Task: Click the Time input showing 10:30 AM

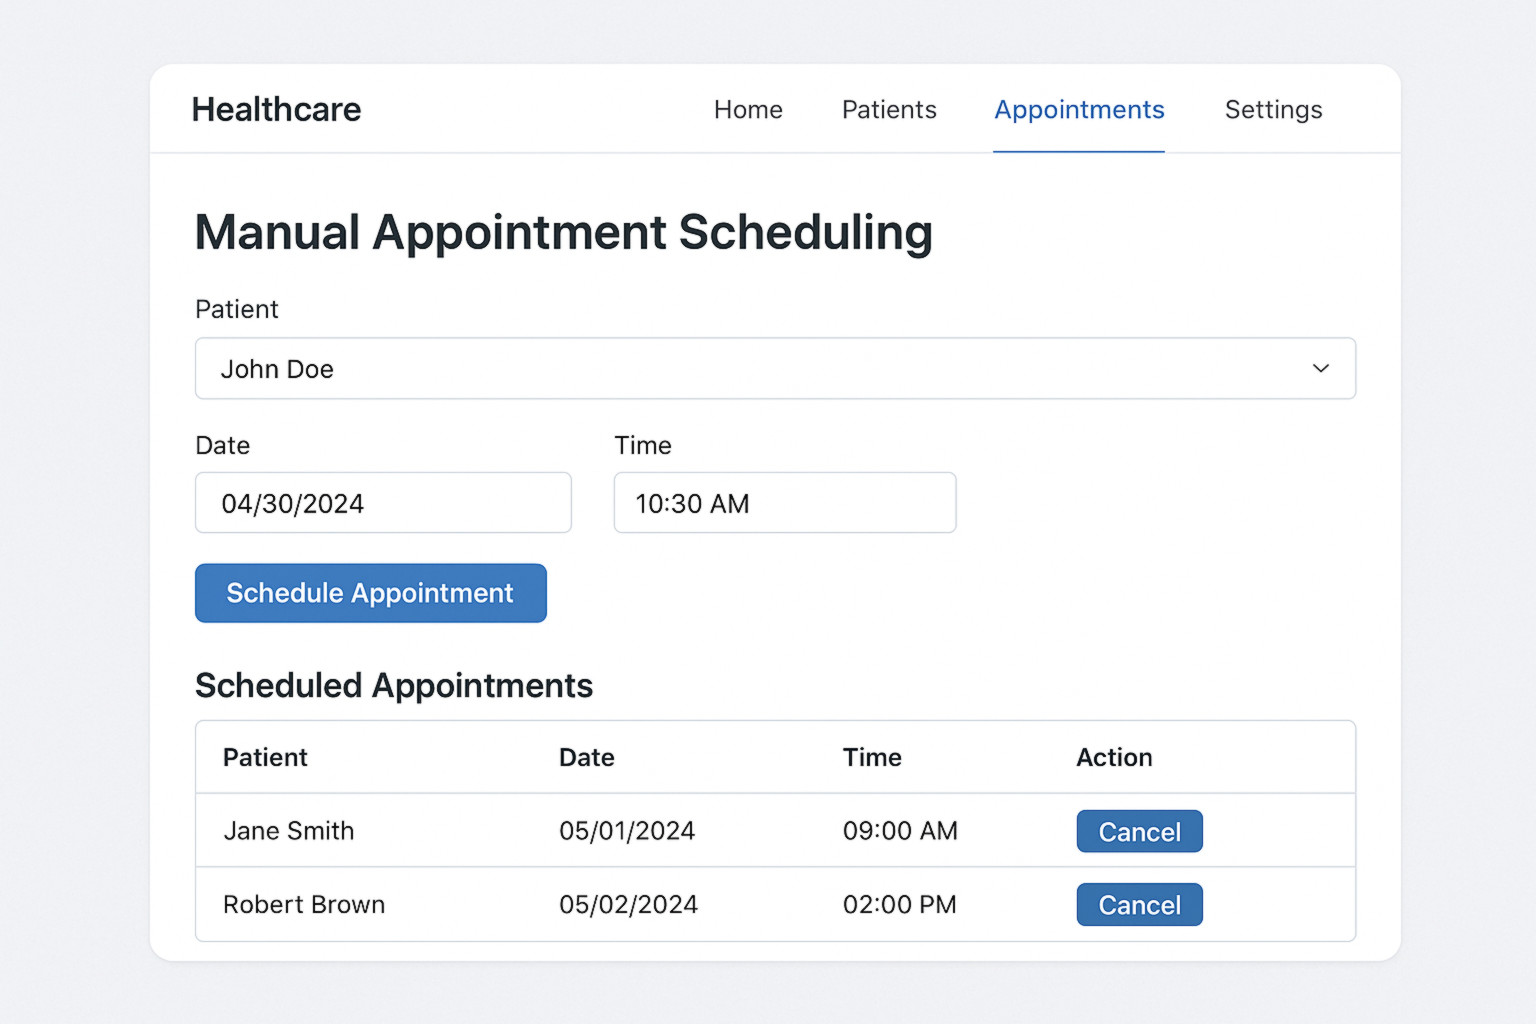Action: (x=784, y=503)
